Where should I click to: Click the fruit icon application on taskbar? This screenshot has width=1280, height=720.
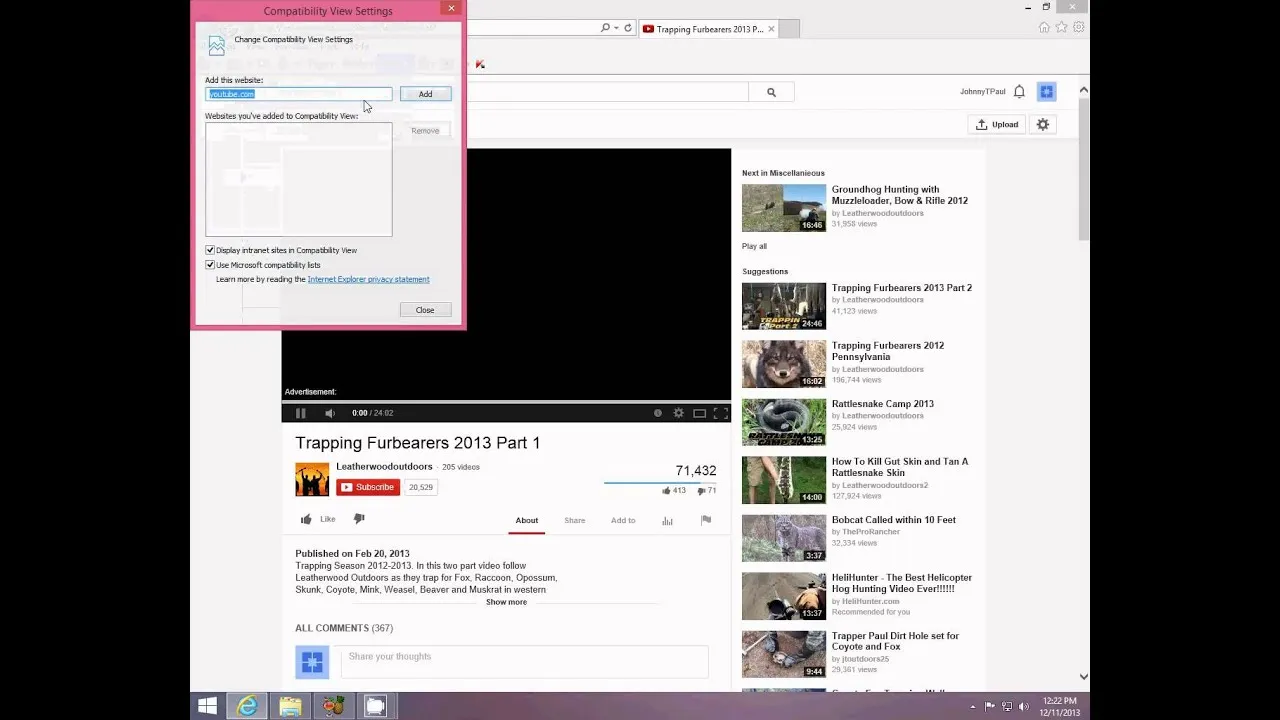[333, 706]
